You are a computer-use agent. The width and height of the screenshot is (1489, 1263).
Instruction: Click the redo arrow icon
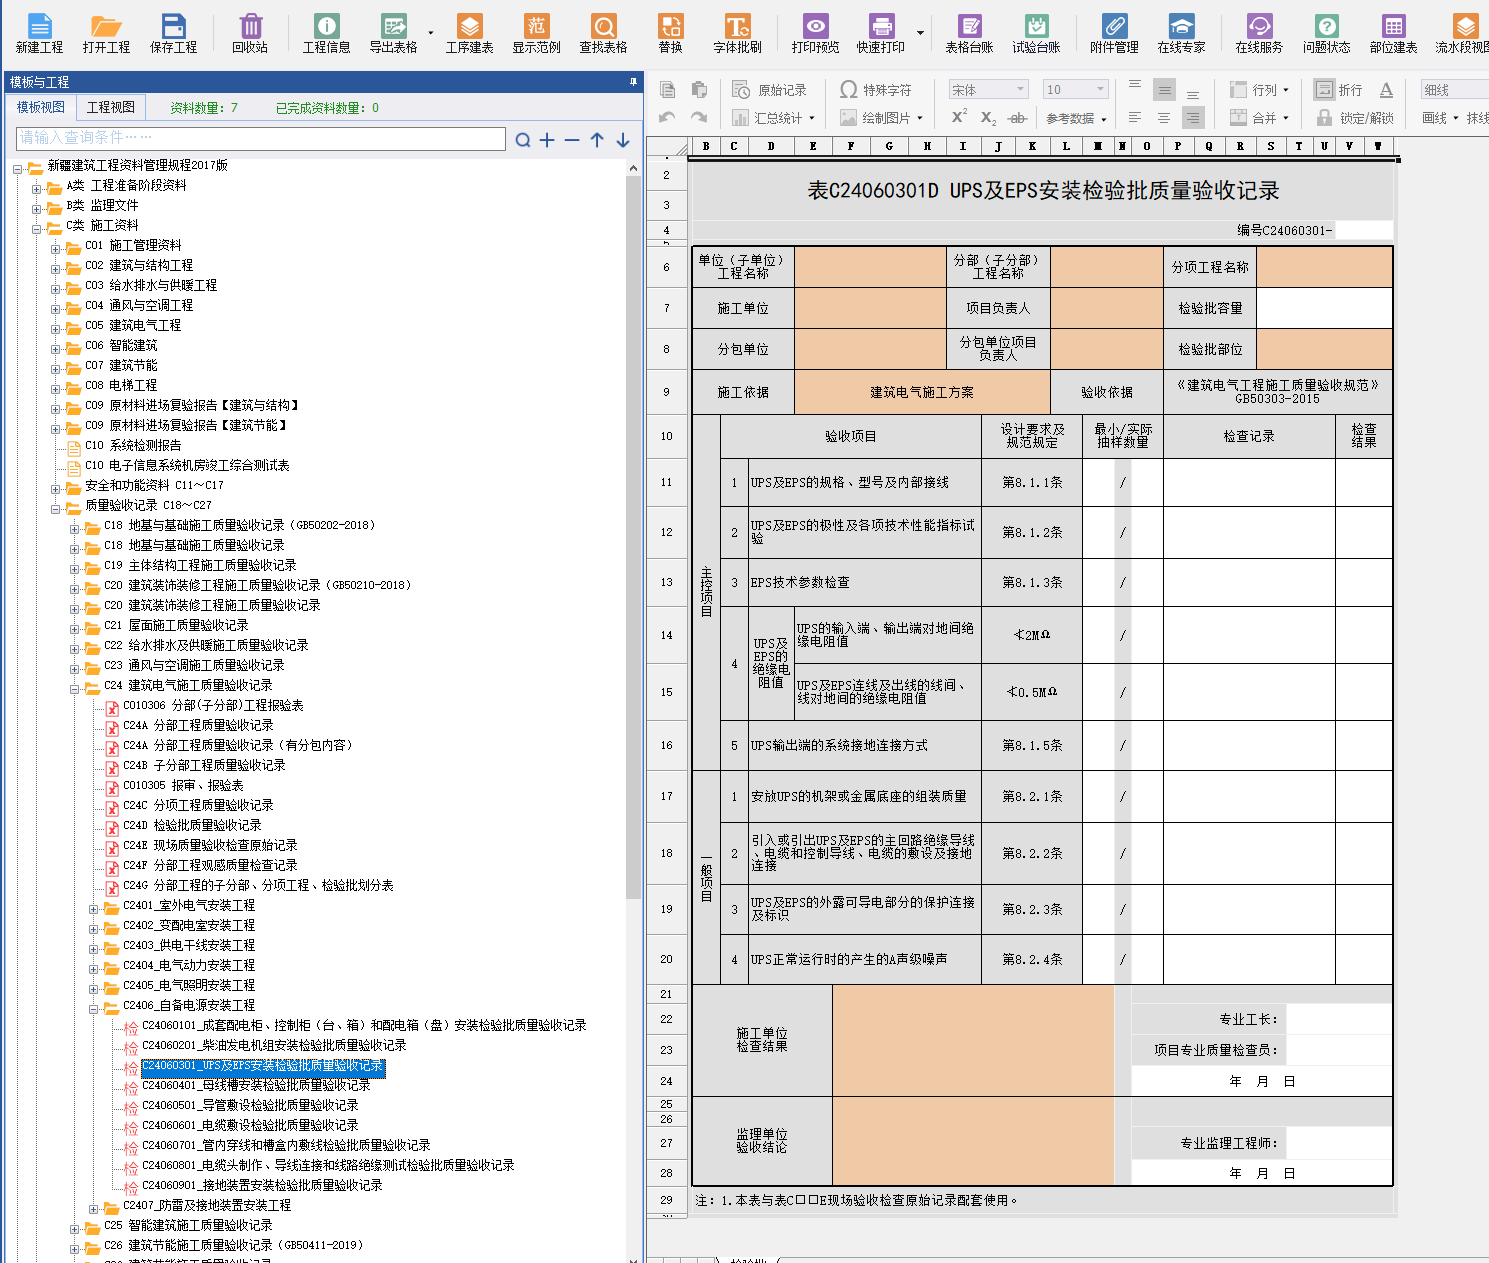click(x=699, y=118)
